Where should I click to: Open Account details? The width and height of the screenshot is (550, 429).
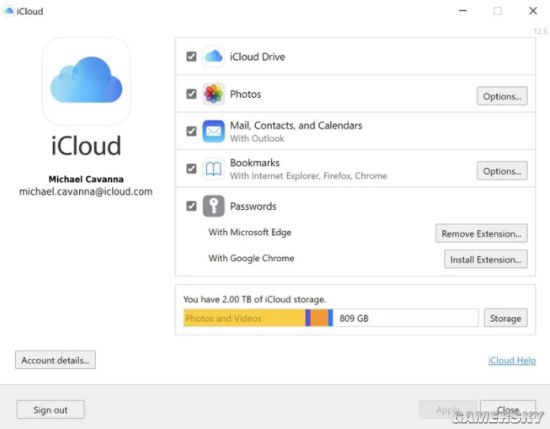tap(55, 360)
